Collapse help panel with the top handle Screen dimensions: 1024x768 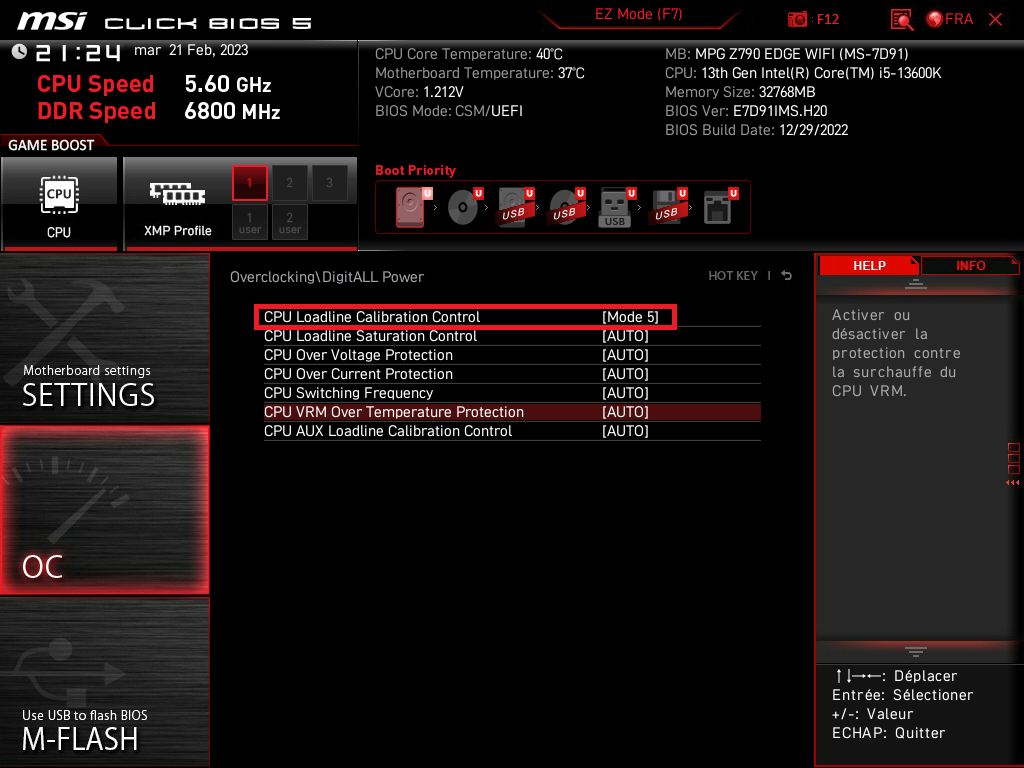point(916,284)
